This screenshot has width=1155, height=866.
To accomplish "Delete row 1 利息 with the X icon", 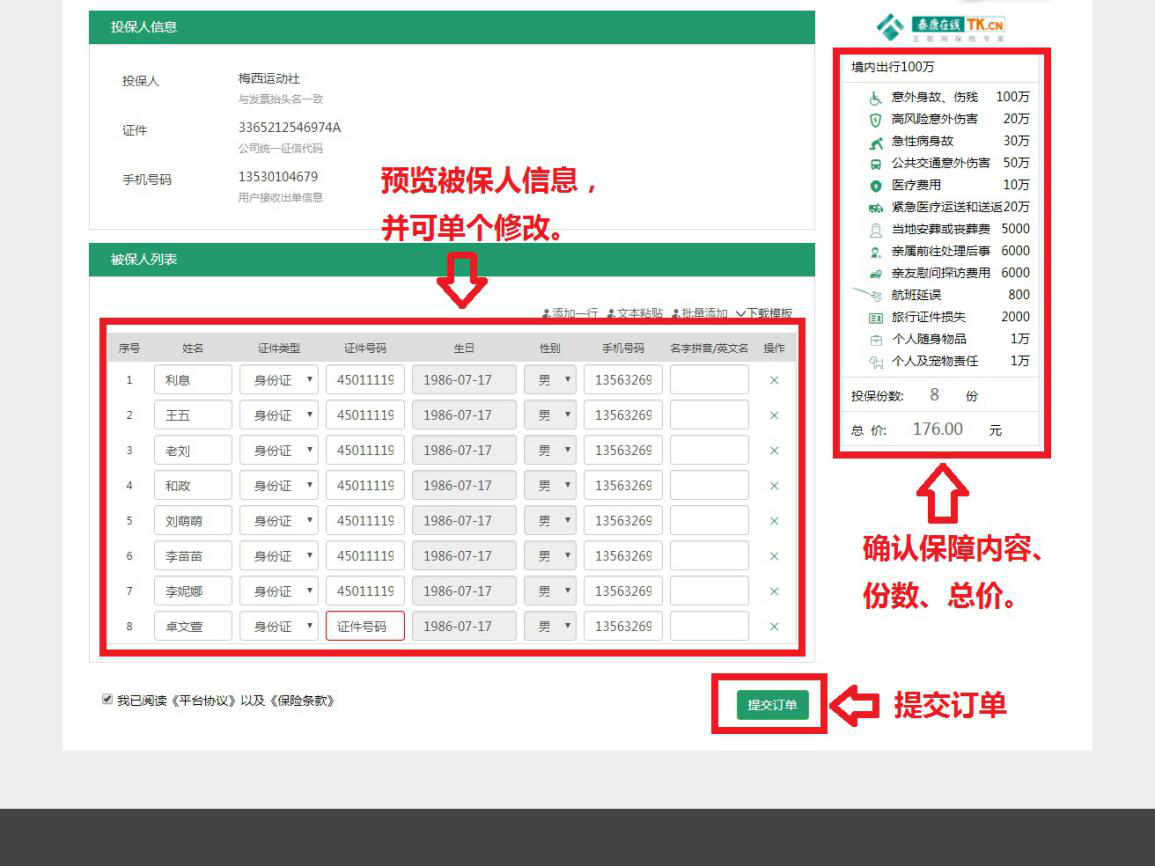I will (x=774, y=380).
